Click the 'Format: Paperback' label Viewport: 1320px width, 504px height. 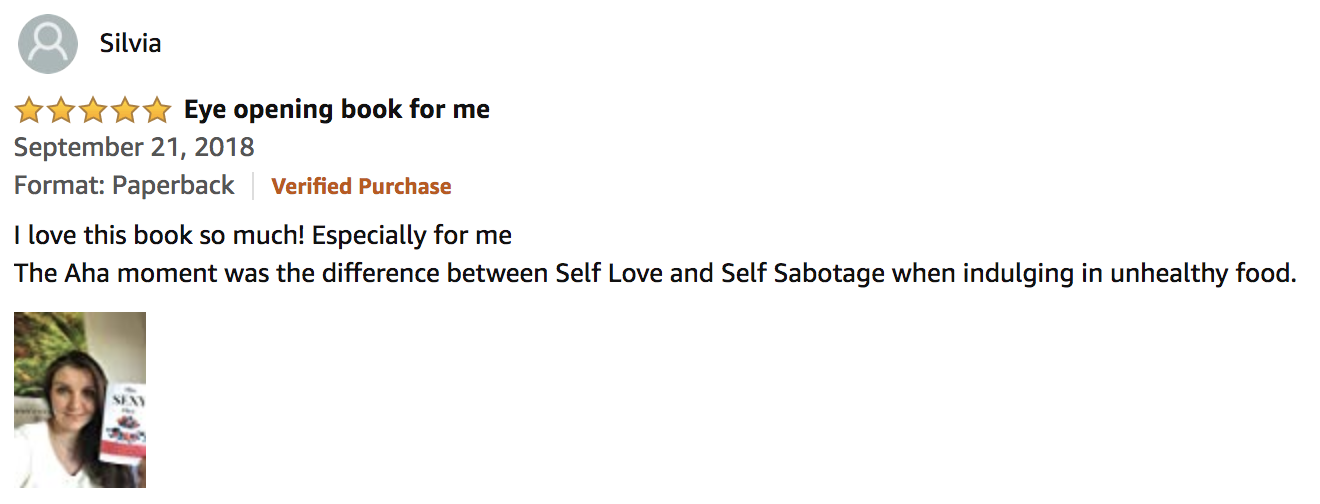[x=124, y=186]
